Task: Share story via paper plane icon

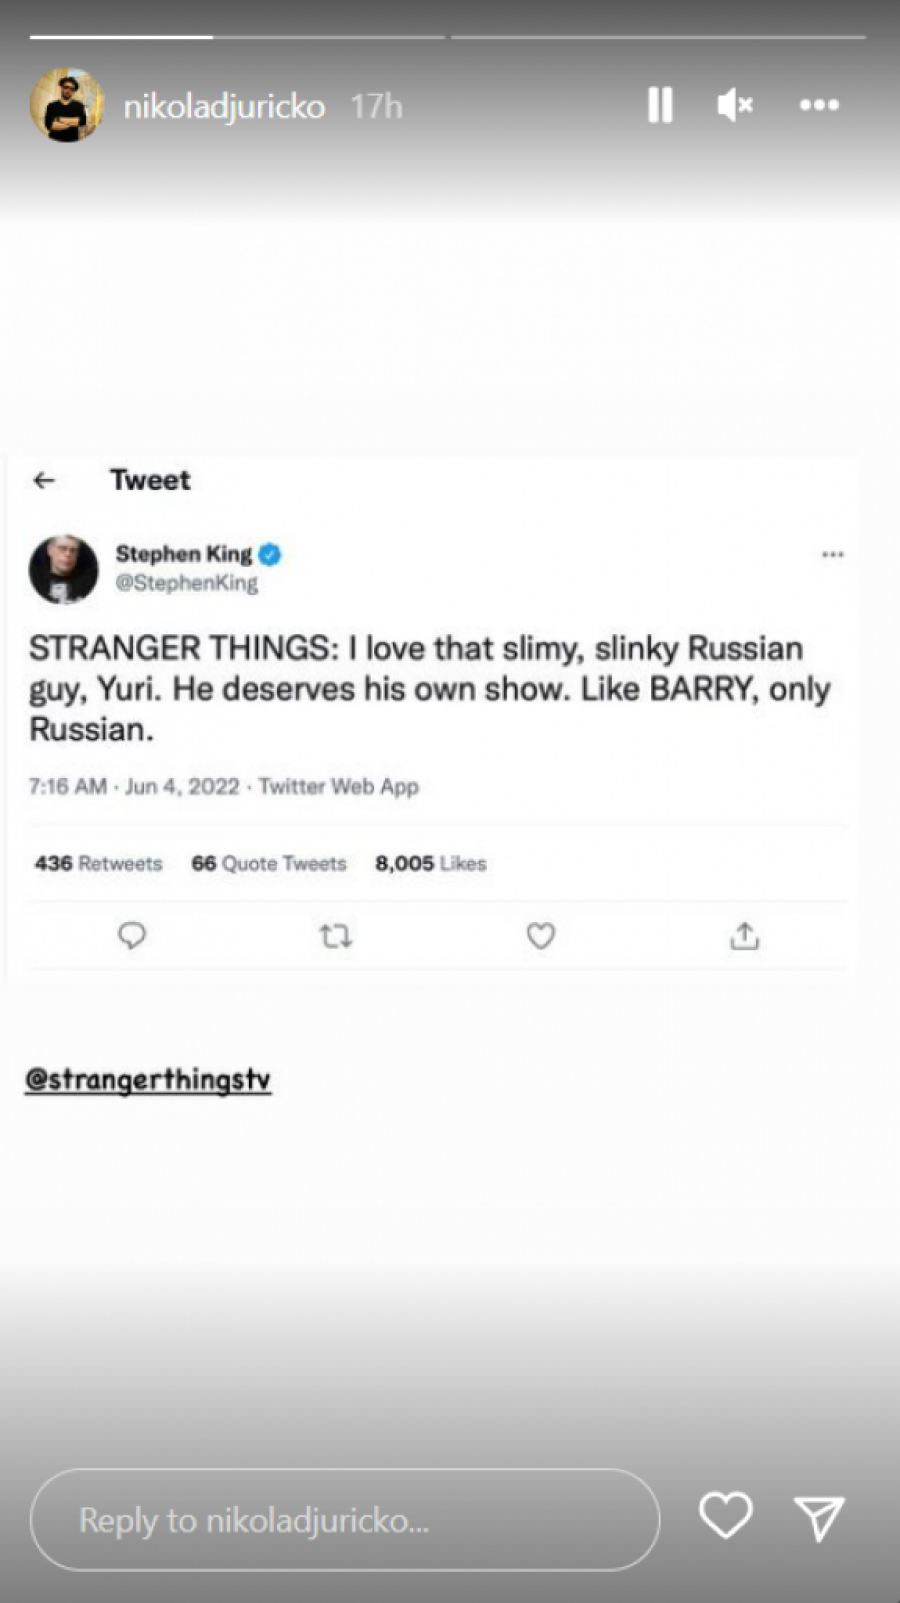Action: [x=819, y=1518]
